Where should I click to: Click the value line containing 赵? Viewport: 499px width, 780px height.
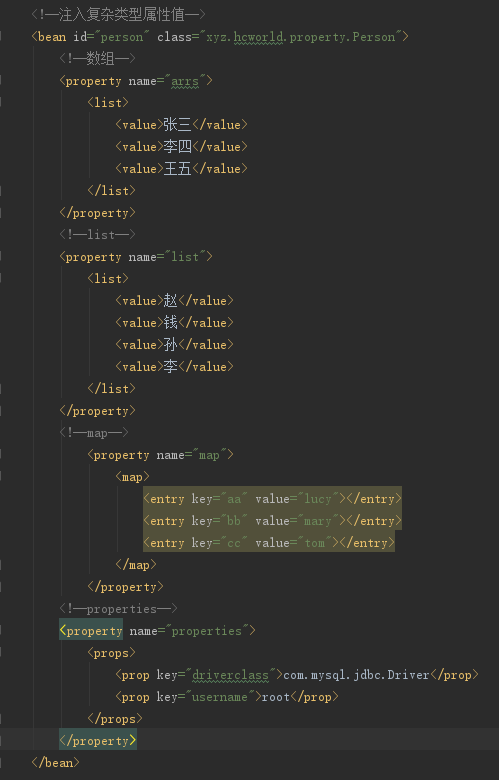point(174,300)
